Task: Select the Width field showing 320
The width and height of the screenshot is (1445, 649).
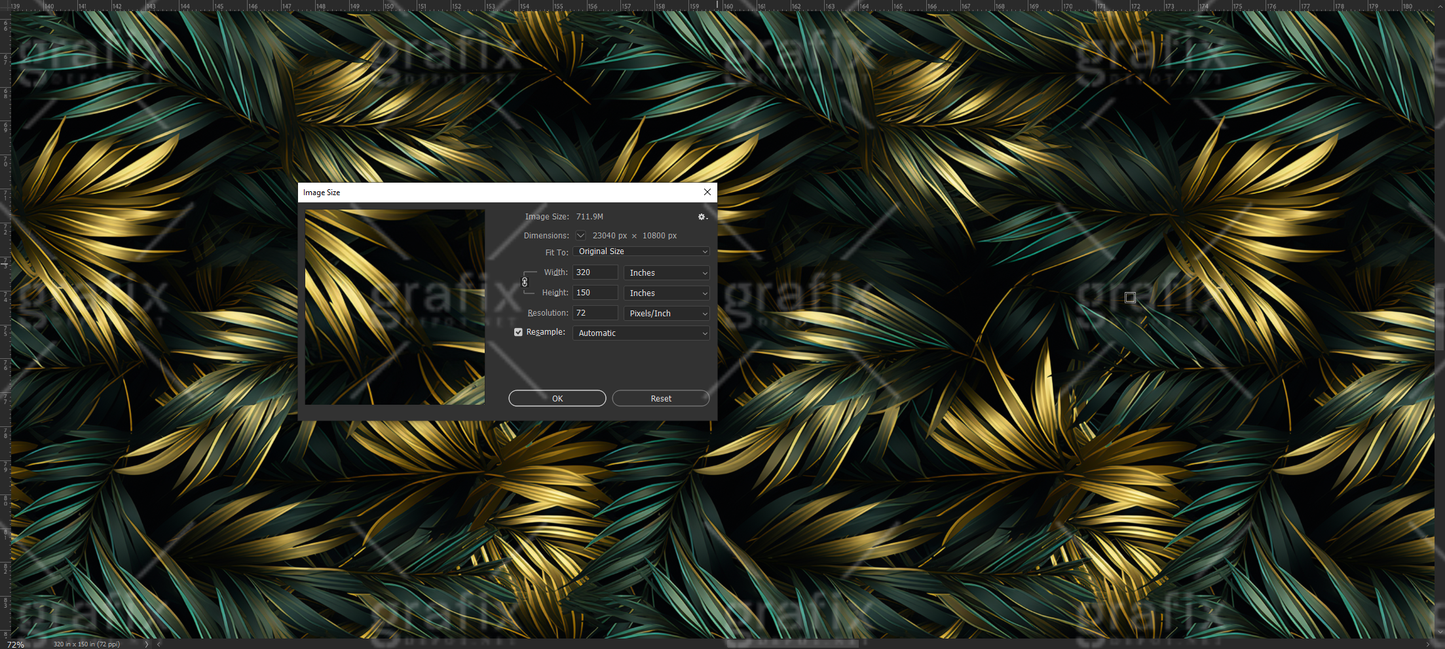Action: (x=594, y=272)
